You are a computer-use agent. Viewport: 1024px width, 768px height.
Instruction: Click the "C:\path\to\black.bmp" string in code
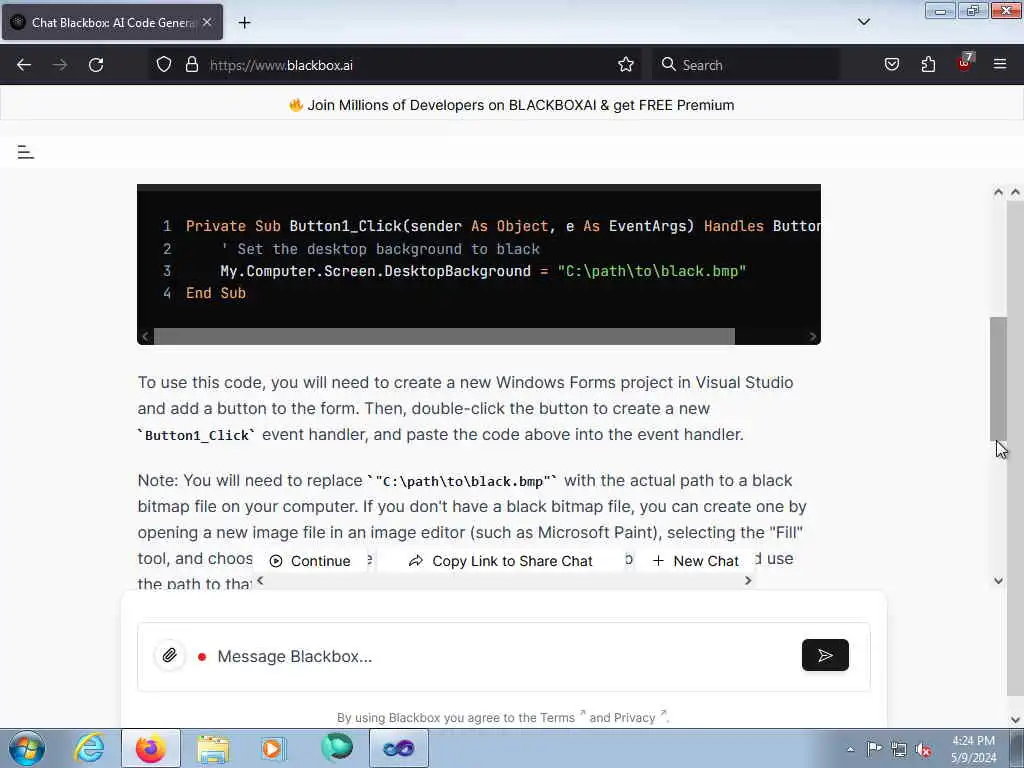652,271
